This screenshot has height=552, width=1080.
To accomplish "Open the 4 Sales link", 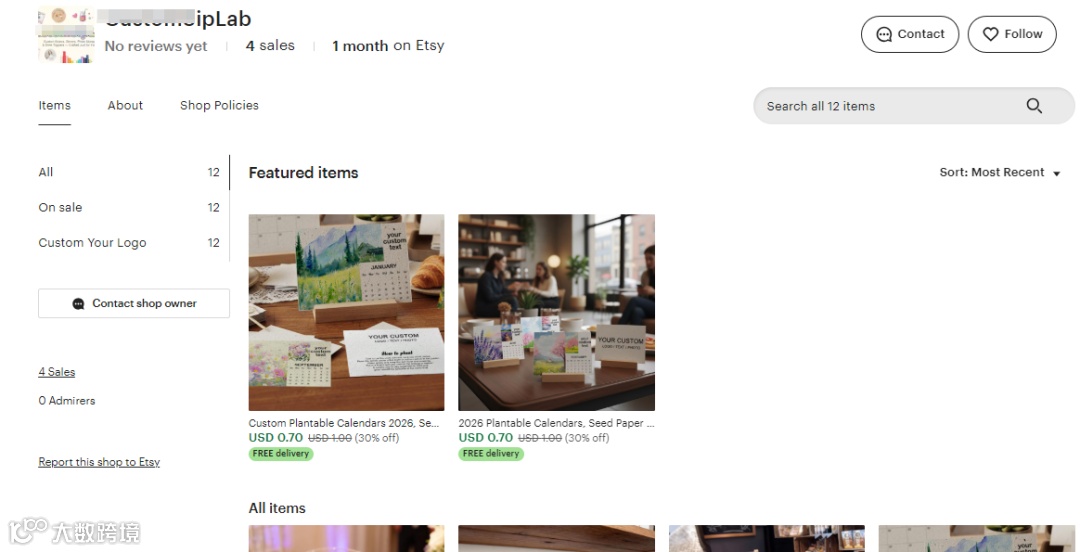I will [x=56, y=372].
